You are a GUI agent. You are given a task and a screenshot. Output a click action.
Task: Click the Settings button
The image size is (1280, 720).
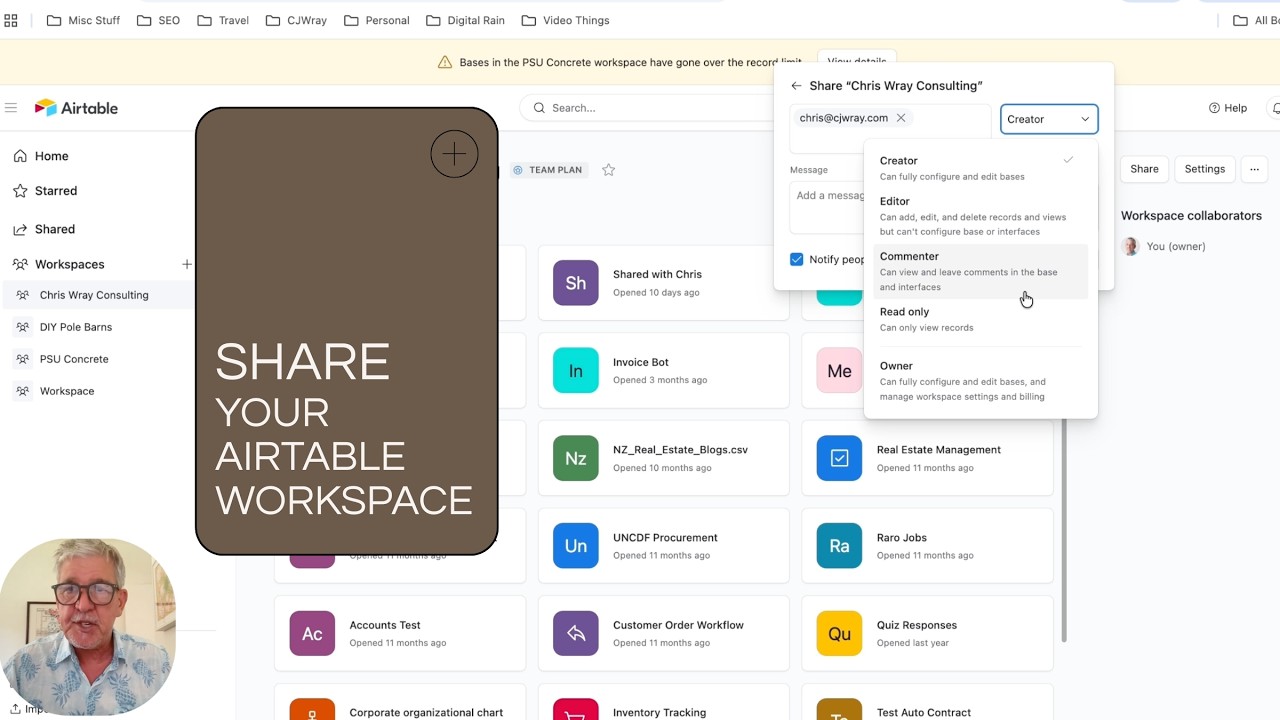(1204, 169)
